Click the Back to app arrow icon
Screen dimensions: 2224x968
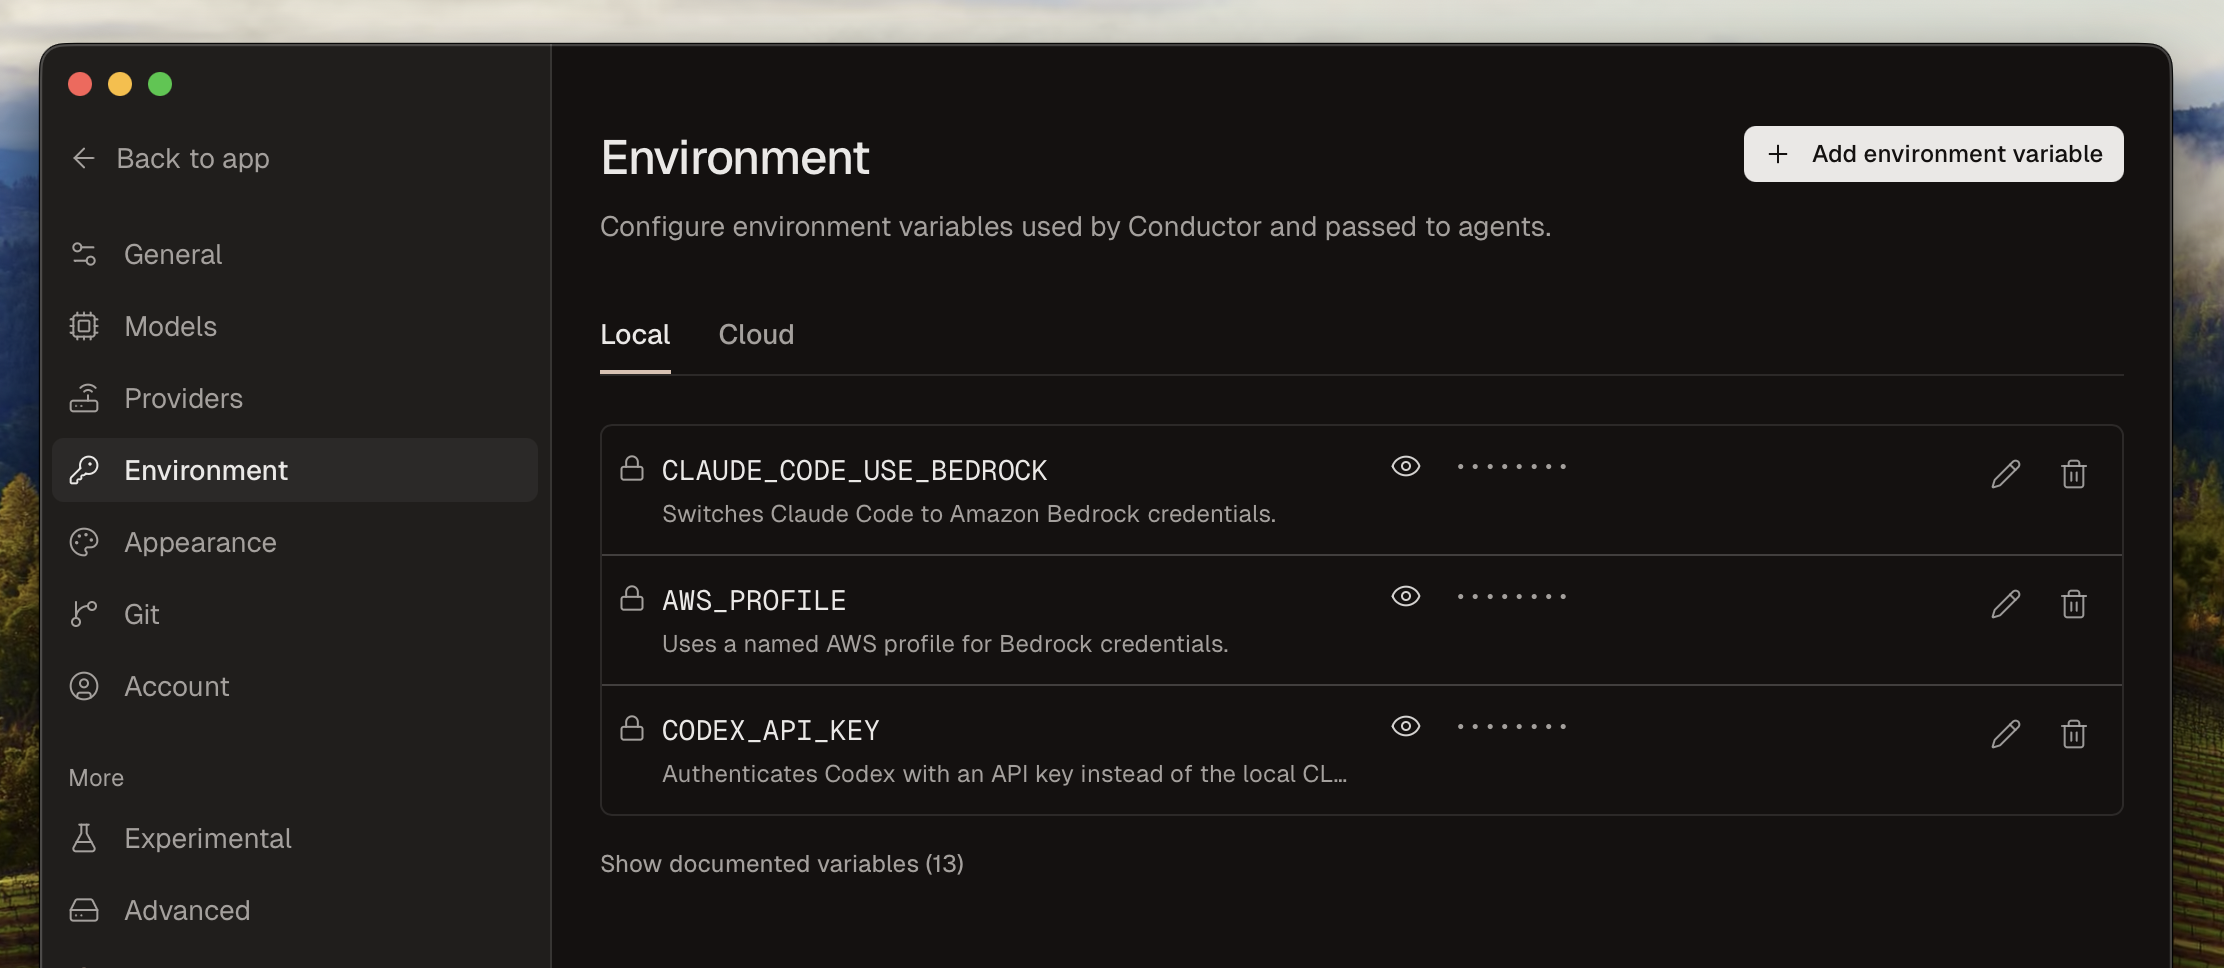click(84, 158)
